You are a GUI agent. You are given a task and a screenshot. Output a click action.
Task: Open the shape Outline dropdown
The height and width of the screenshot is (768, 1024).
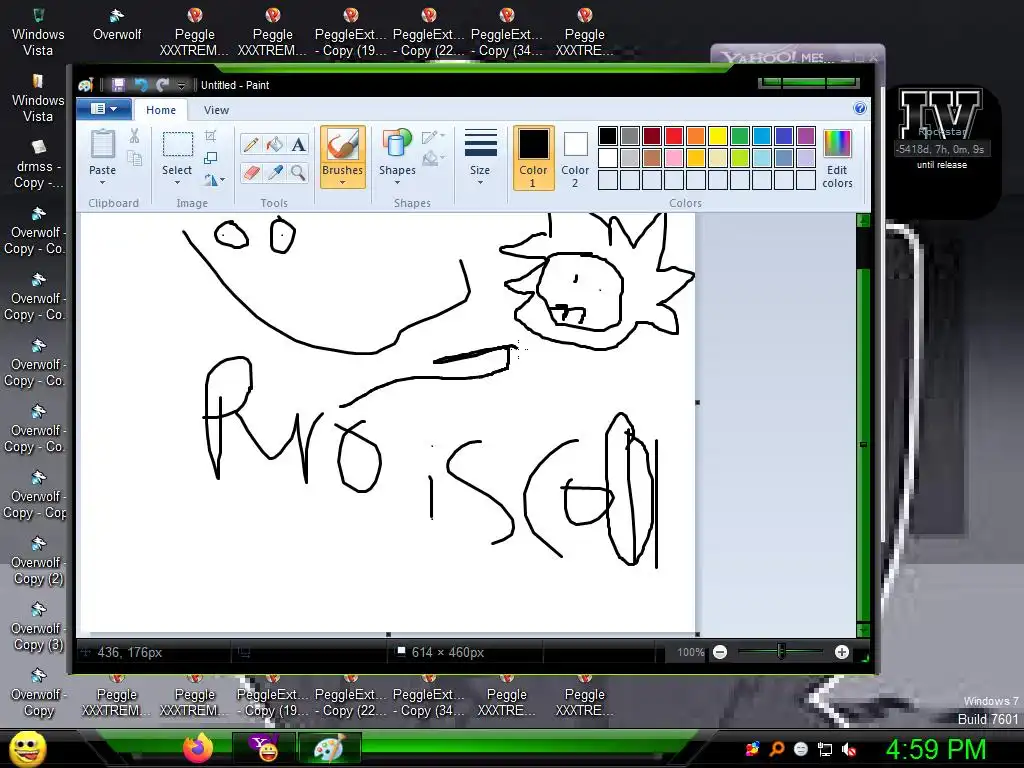coord(433,136)
